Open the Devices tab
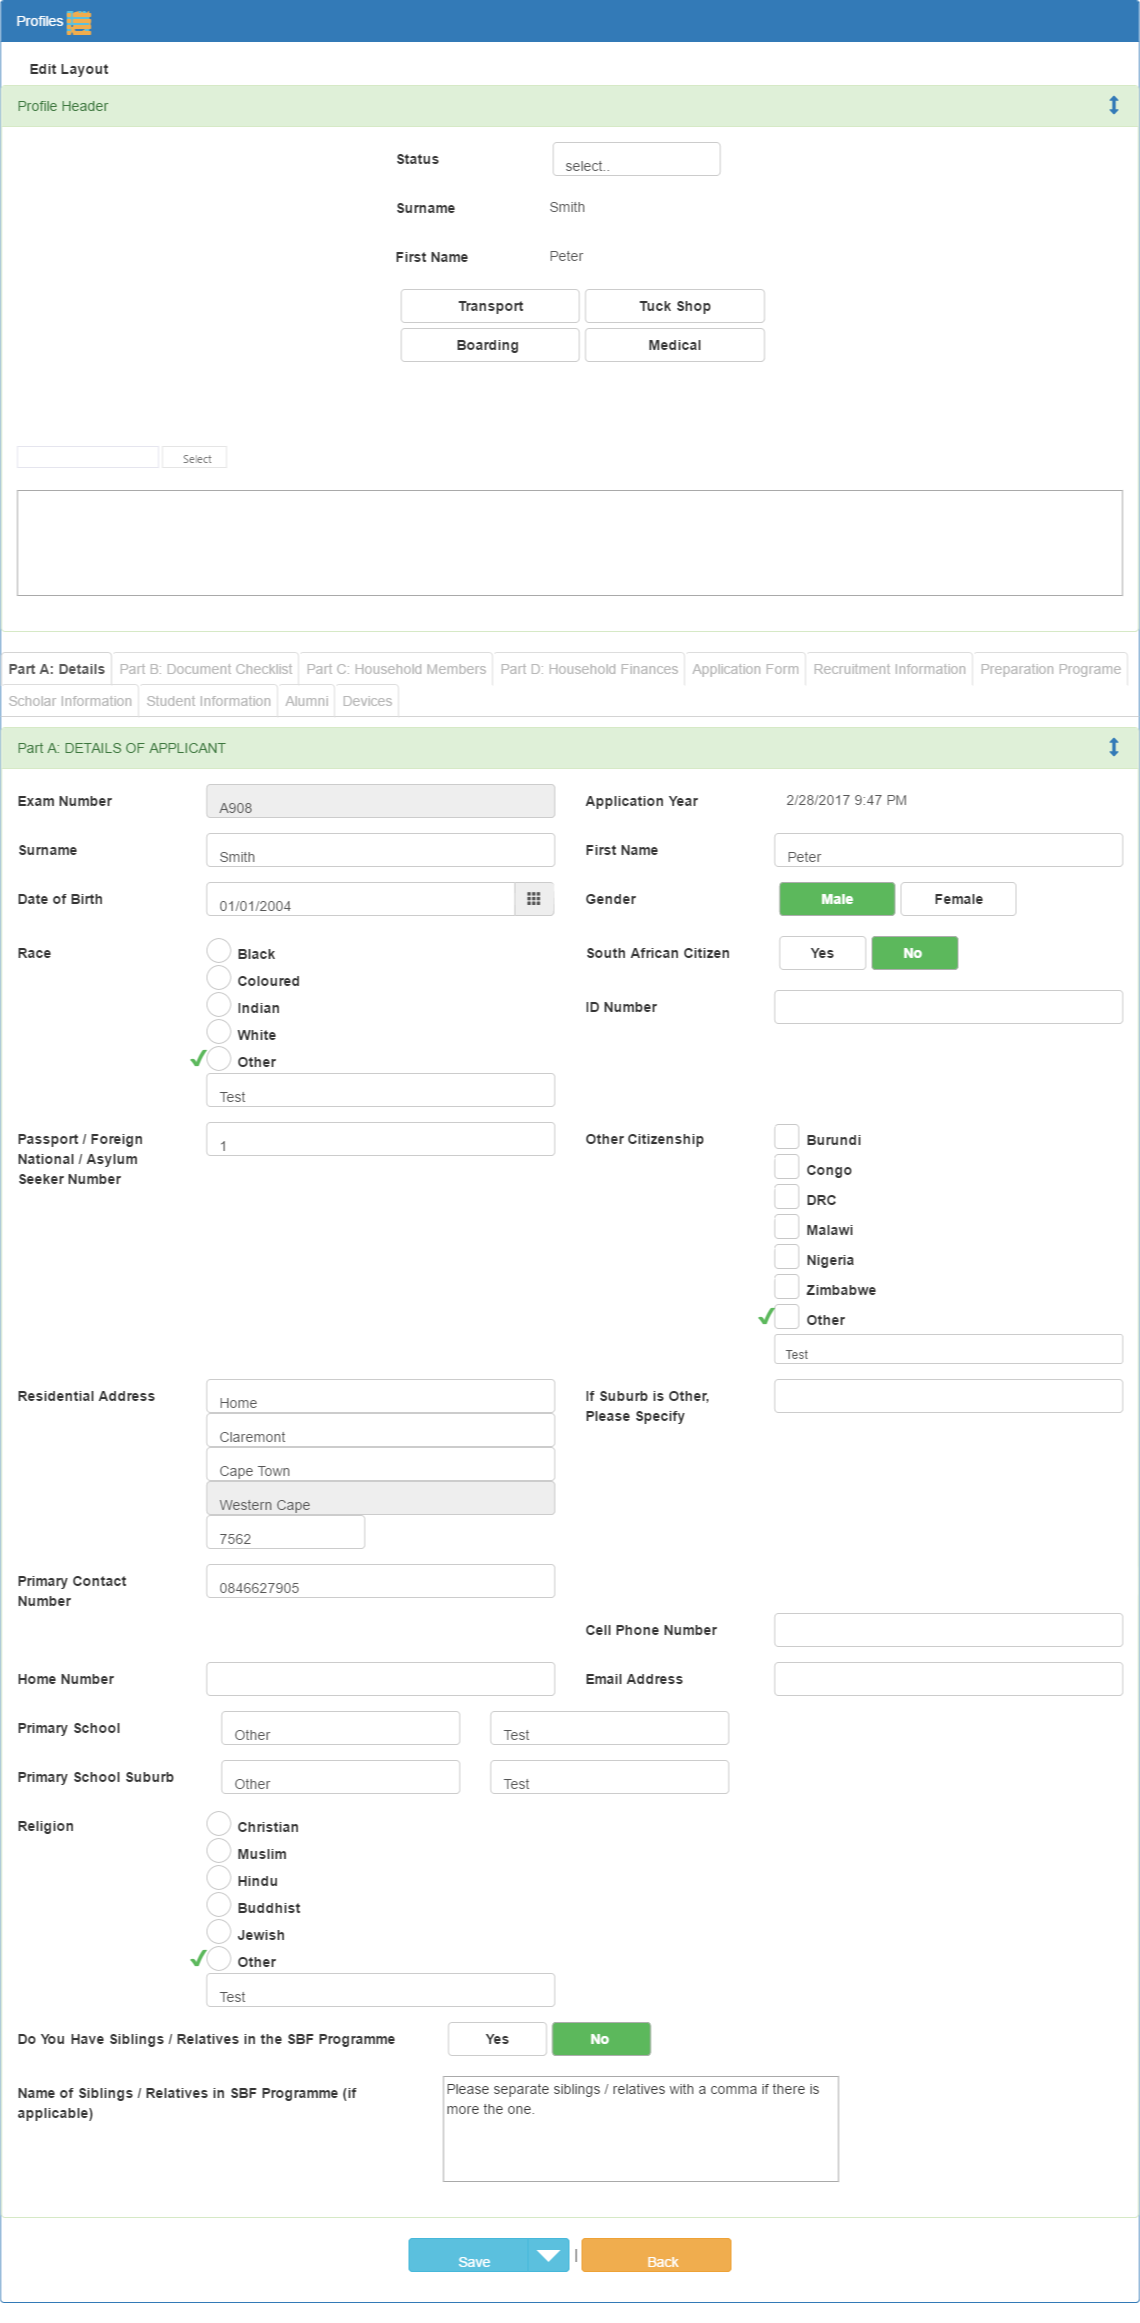The width and height of the screenshot is (1140, 2323). 367,701
